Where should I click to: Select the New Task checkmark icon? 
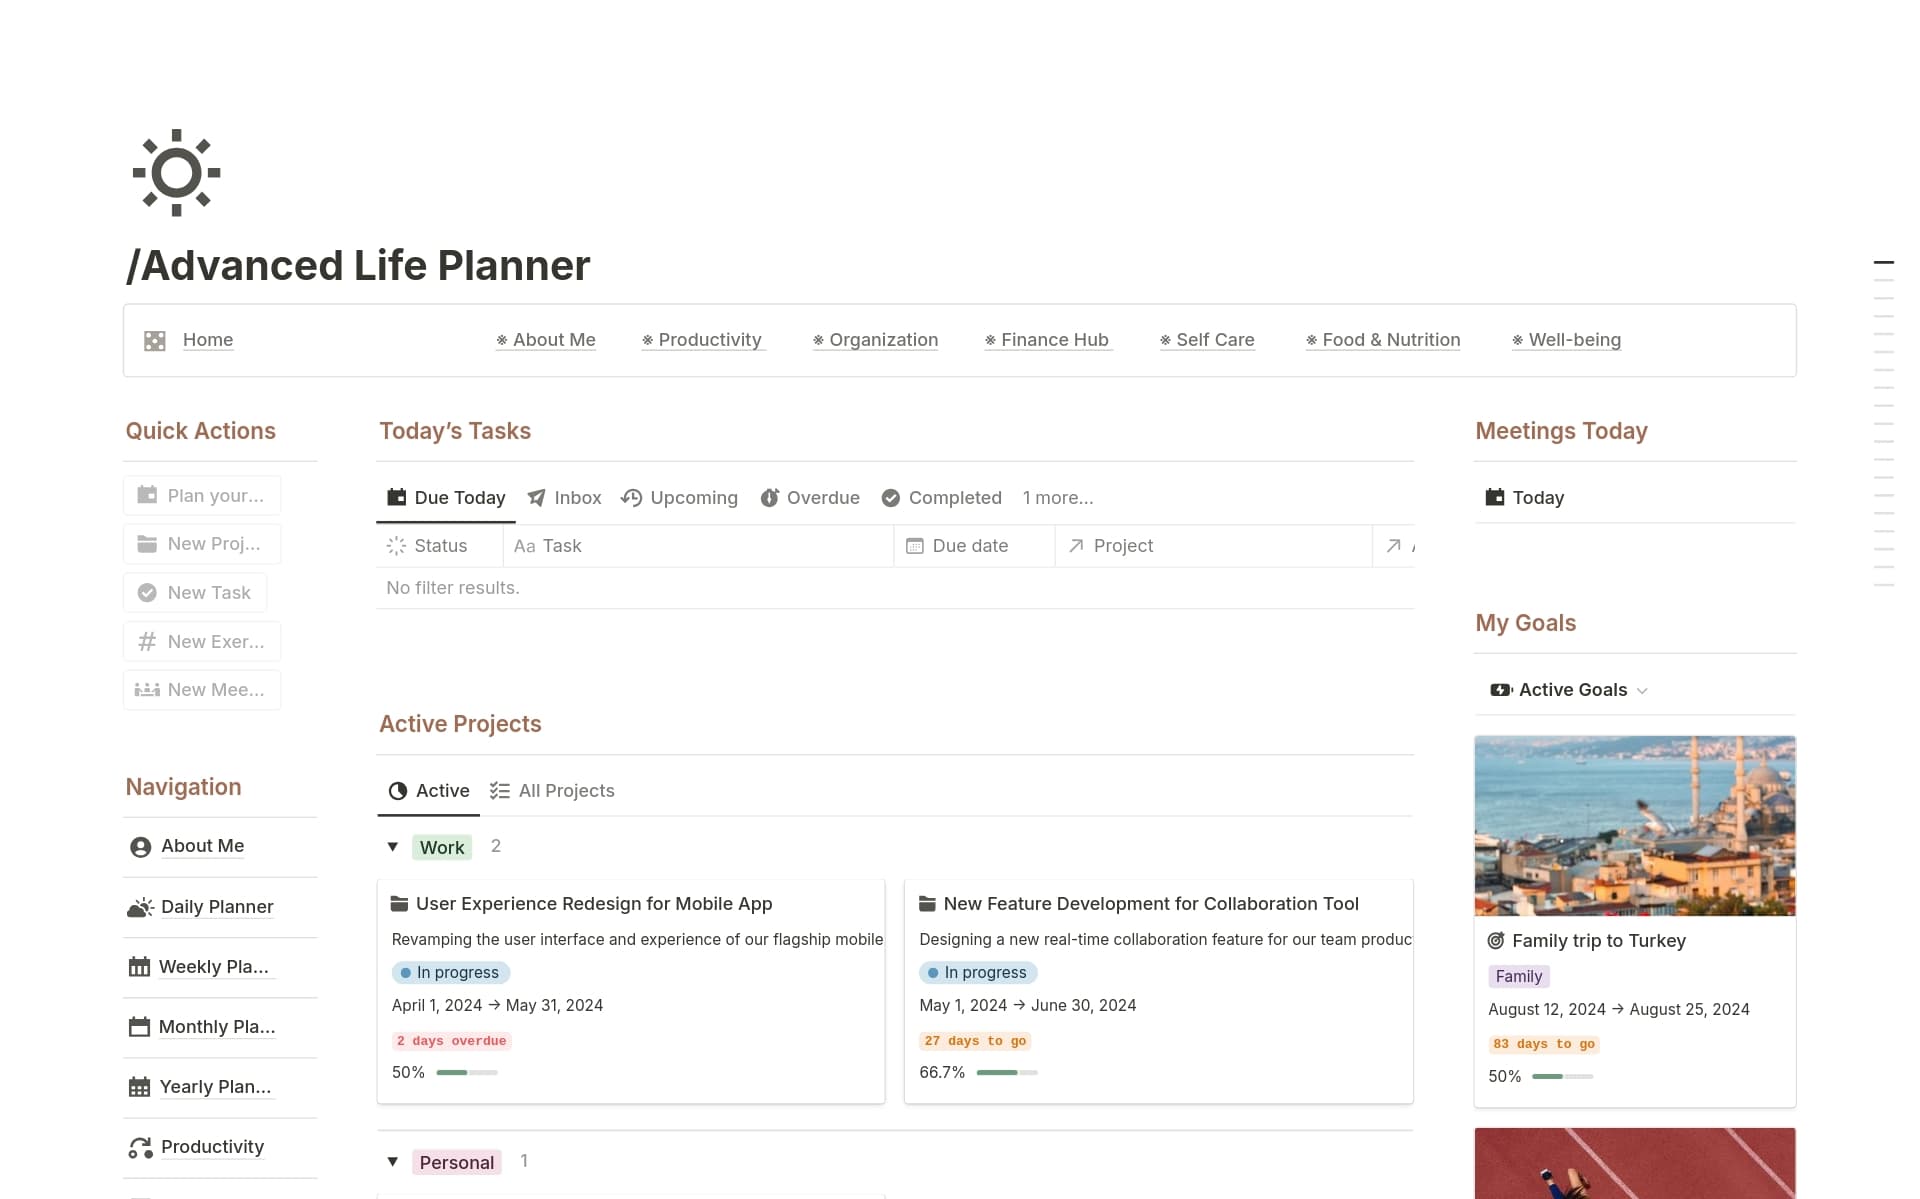click(146, 592)
